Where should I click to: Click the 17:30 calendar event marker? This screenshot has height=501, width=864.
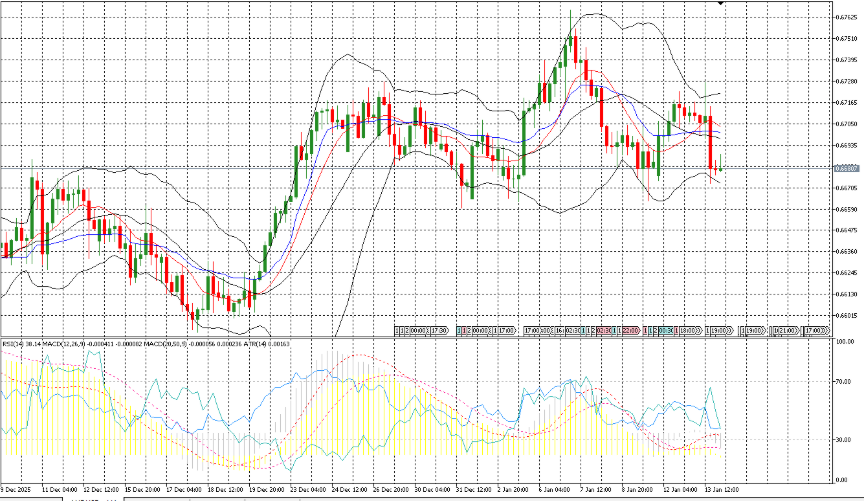point(438,328)
